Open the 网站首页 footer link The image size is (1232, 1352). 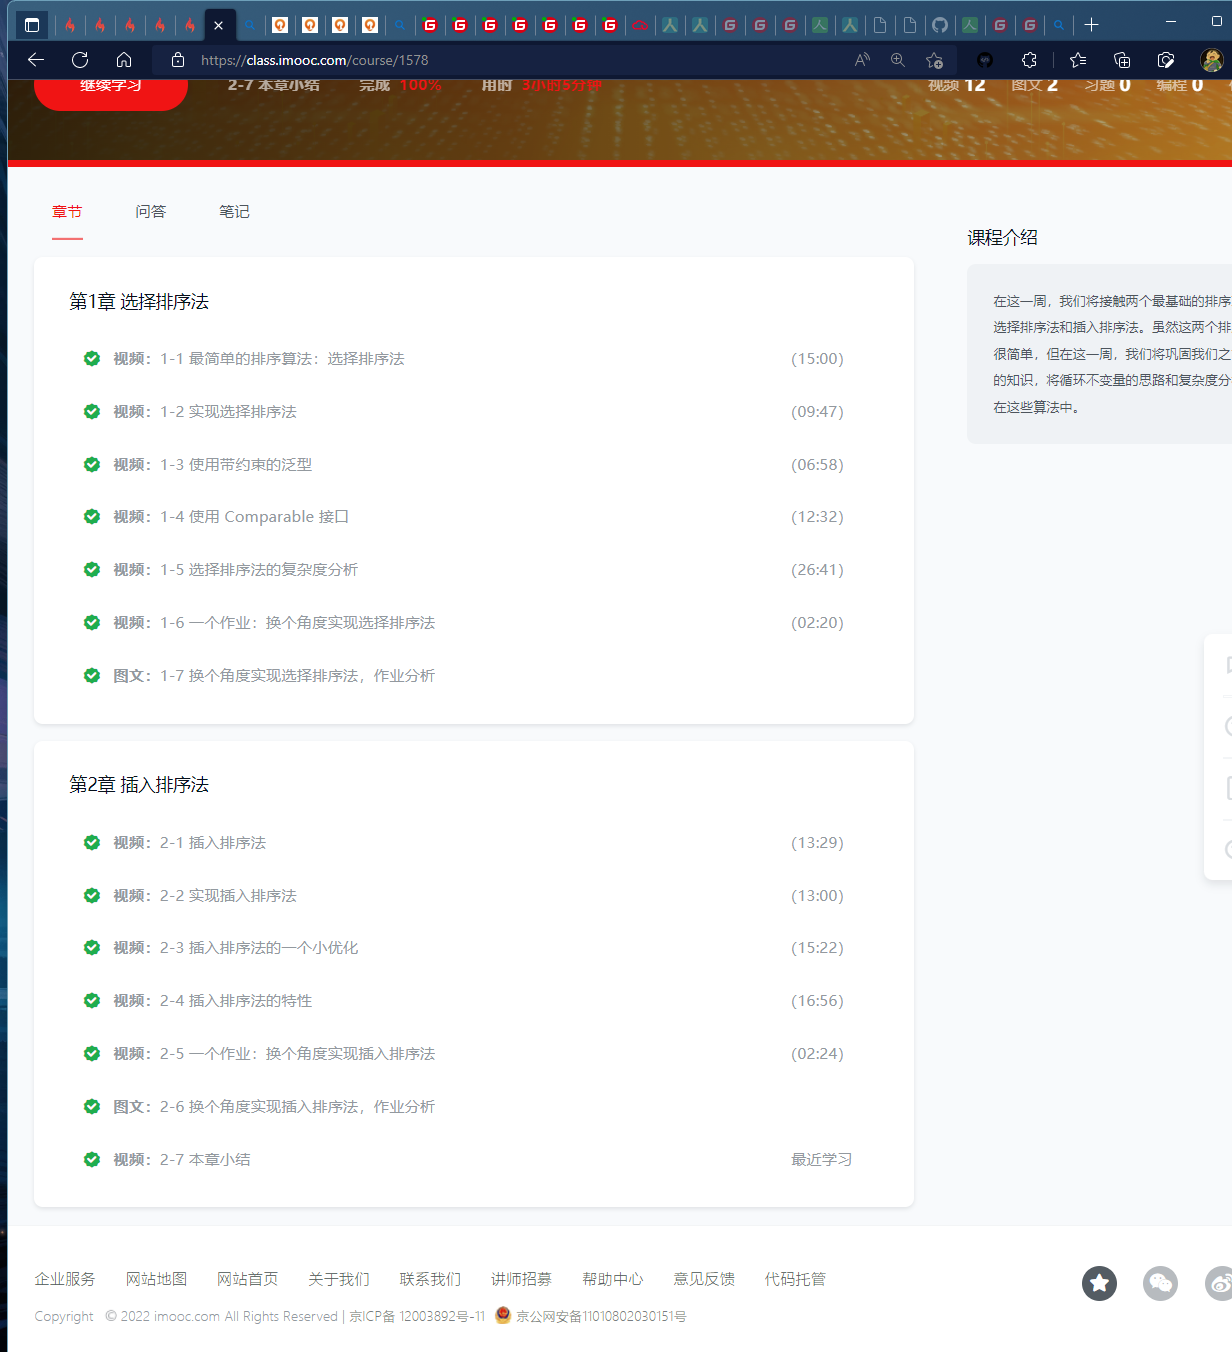click(248, 1279)
